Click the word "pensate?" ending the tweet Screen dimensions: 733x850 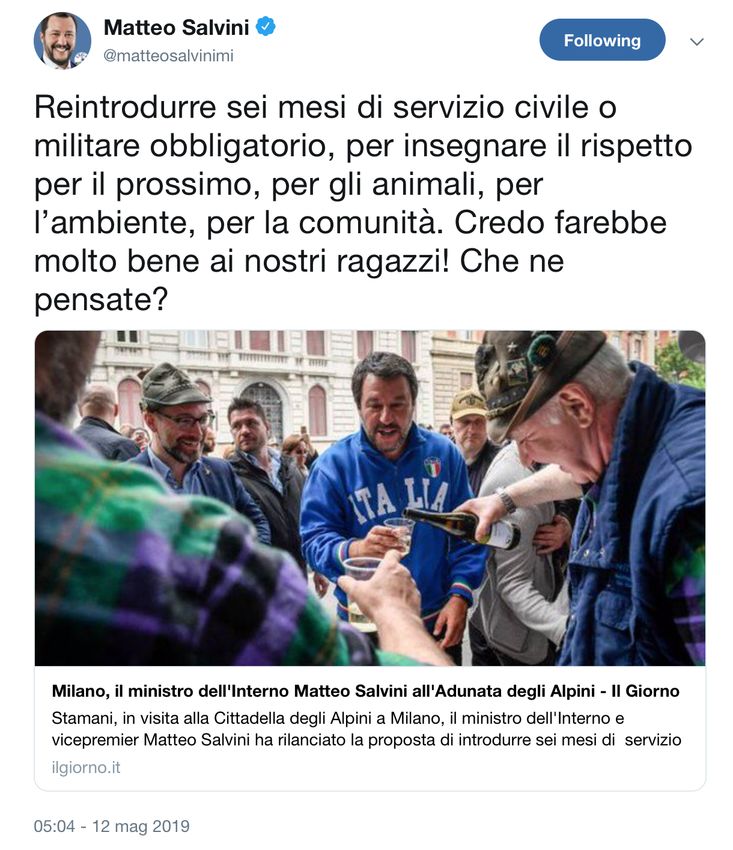click(101, 300)
